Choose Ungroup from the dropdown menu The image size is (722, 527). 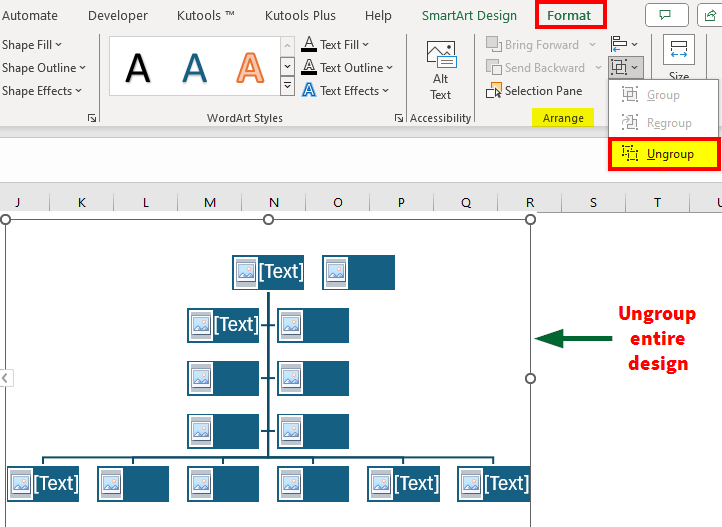click(x=664, y=154)
